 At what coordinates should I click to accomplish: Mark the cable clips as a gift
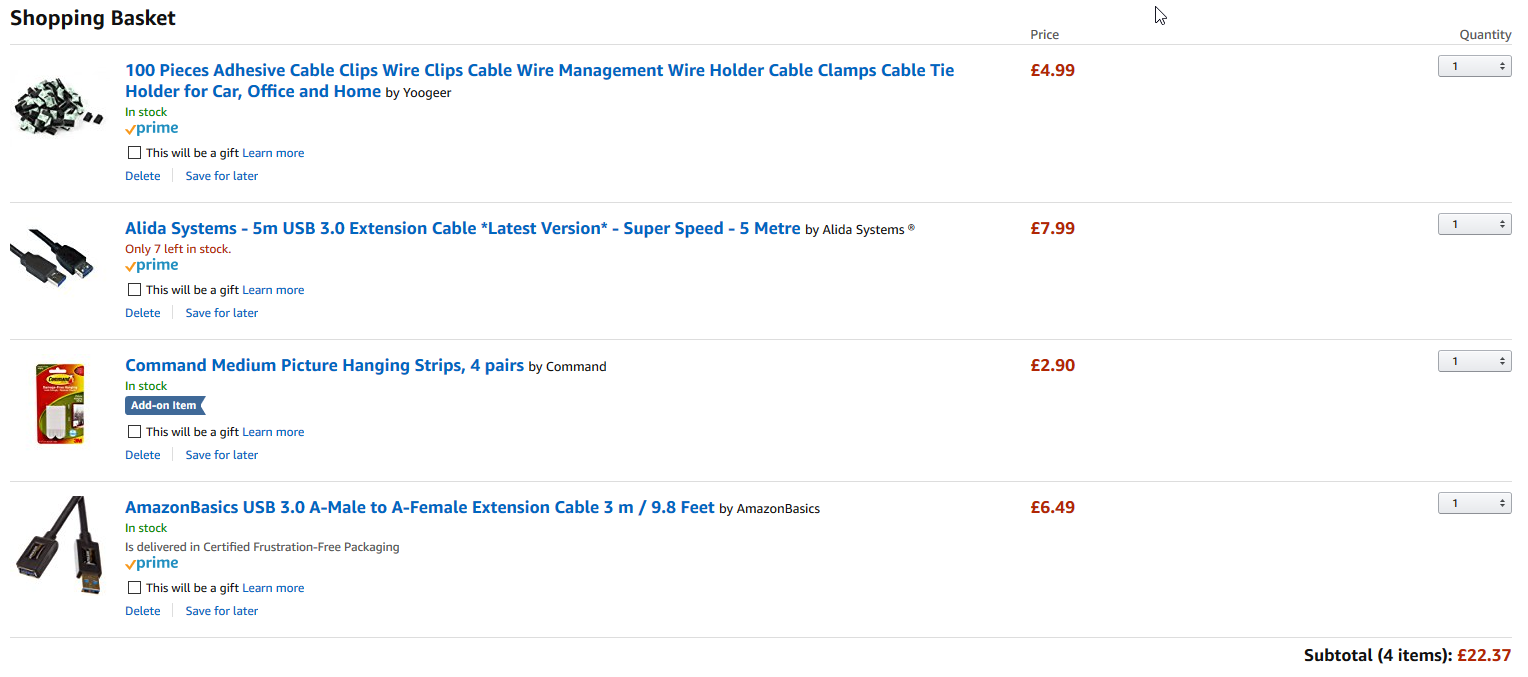point(134,153)
